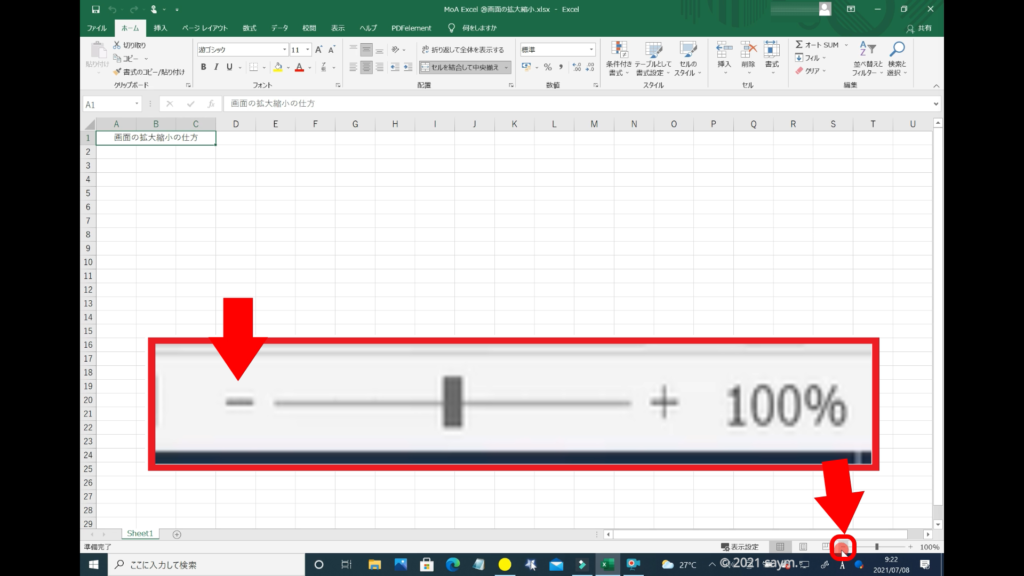The width and height of the screenshot is (1024, 576).
Task: Click the zoom slider in the status bar
Action: pos(877,547)
